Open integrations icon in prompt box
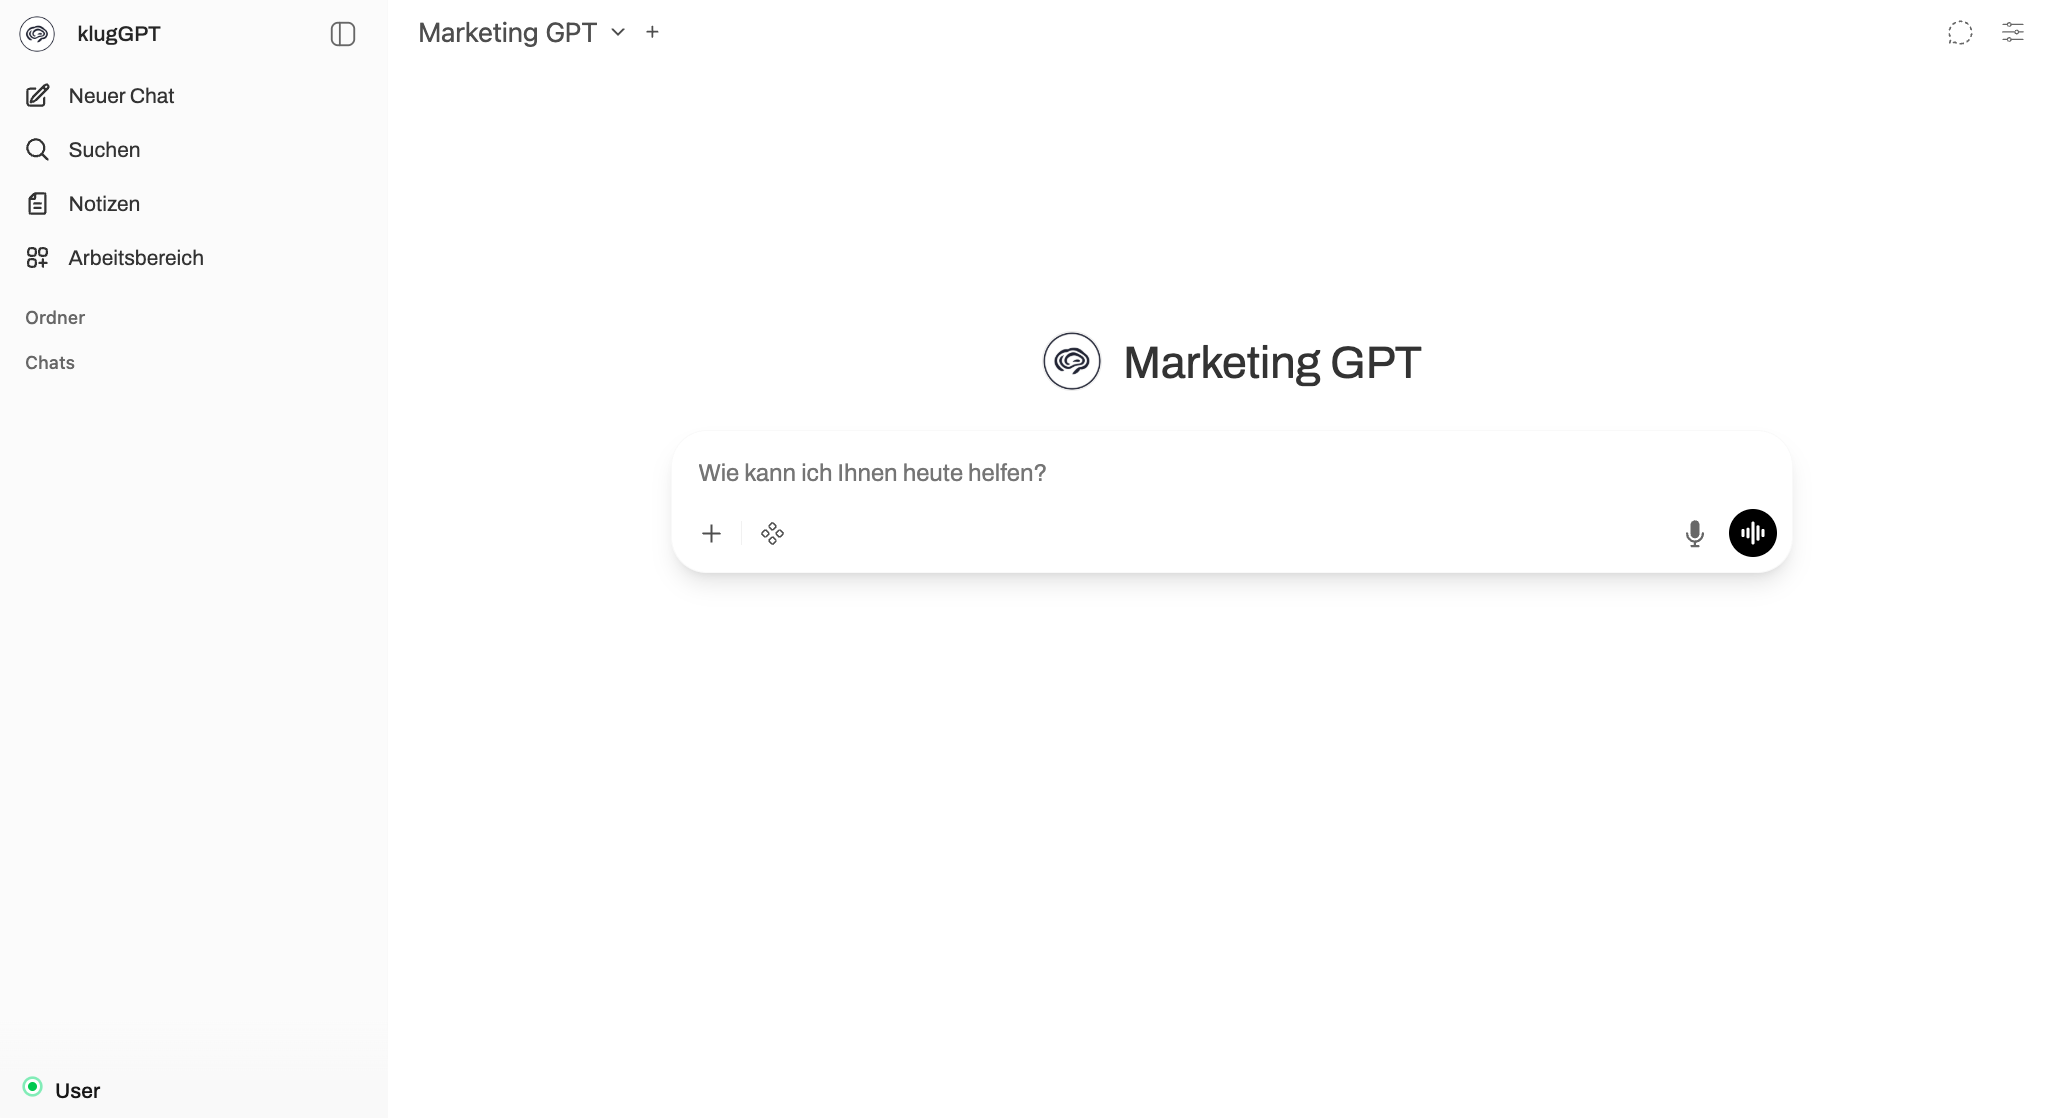This screenshot has height=1118, width=2069. pyautogui.click(x=772, y=534)
